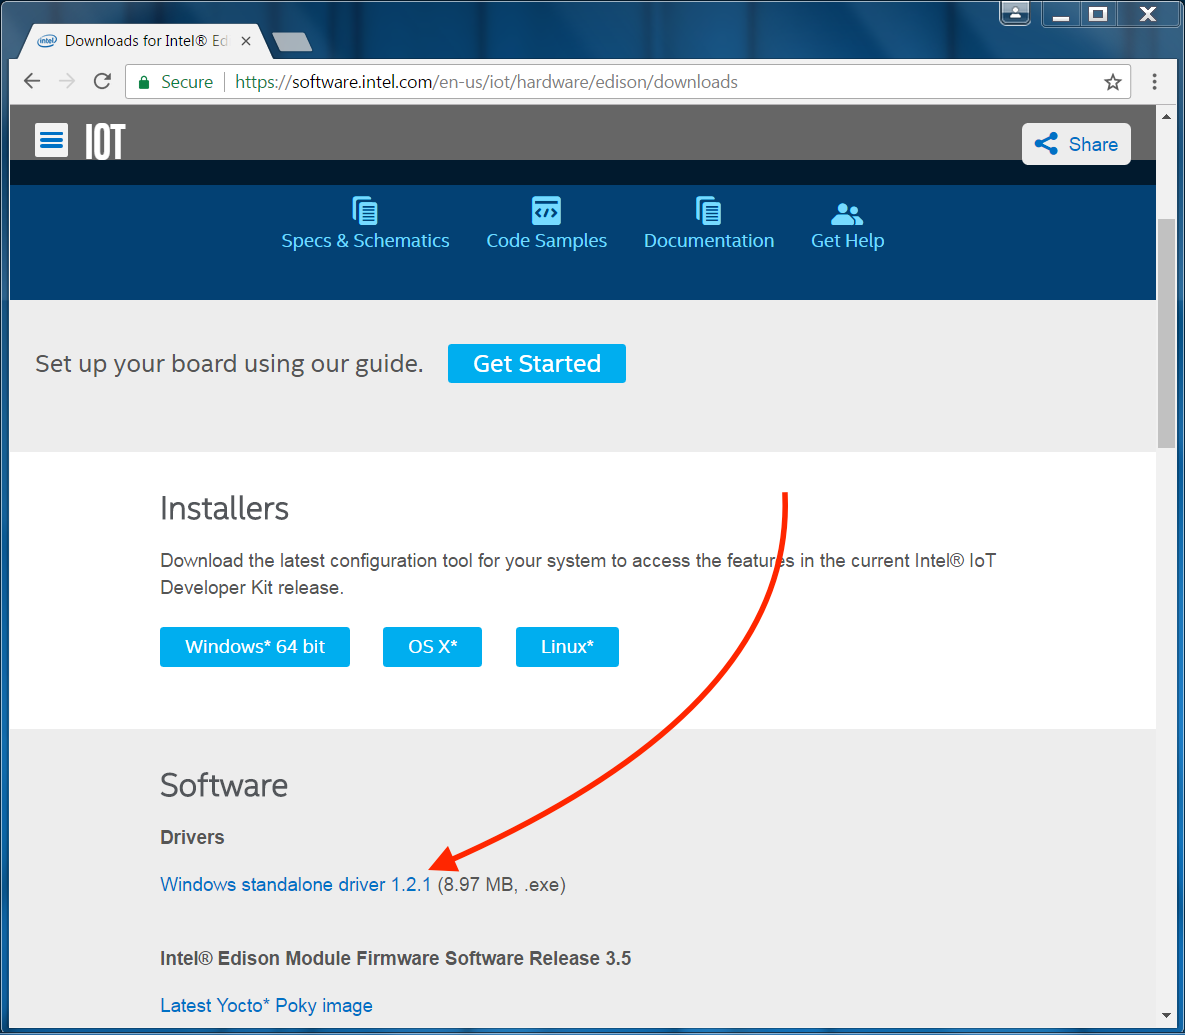Reload the current page

(102, 81)
